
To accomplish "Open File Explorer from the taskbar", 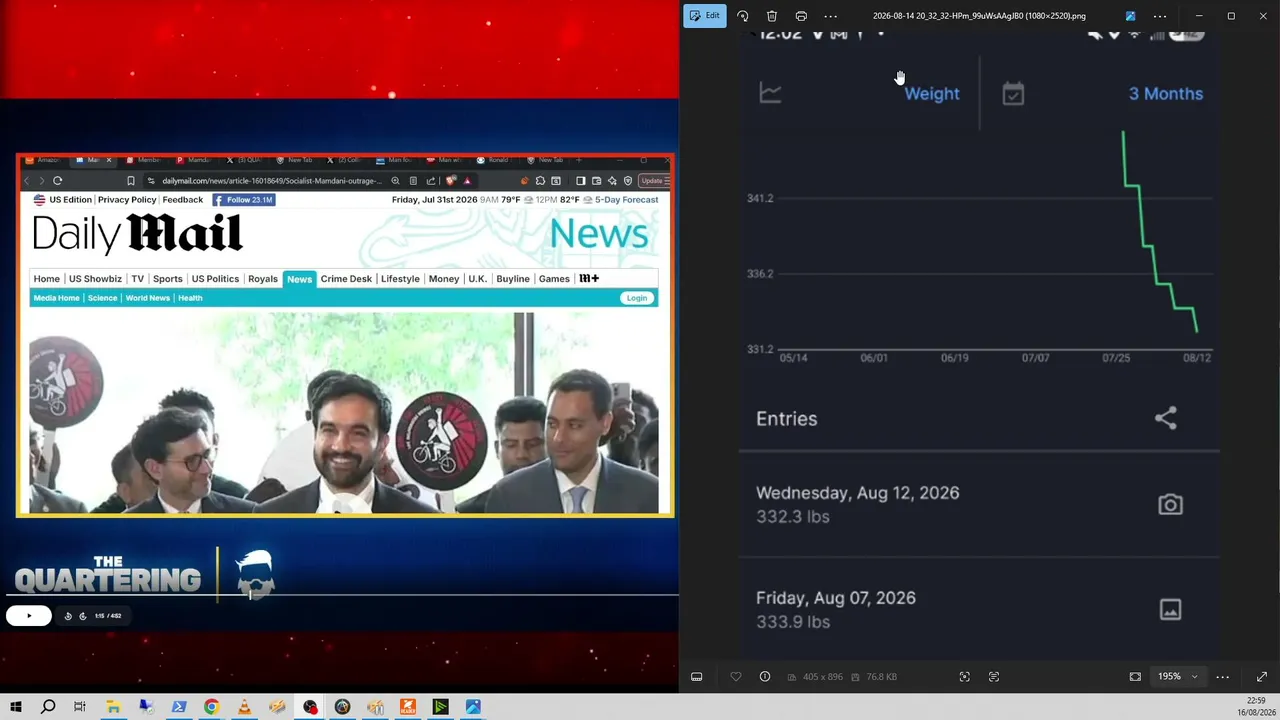I will (x=113, y=707).
